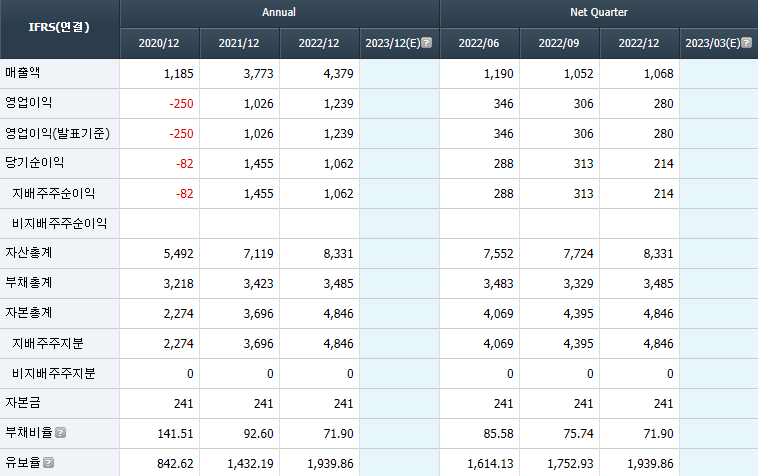Click quarterly 유보율 value 1,752.93
This screenshot has height=476, width=758.
click(x=570, y=463)
